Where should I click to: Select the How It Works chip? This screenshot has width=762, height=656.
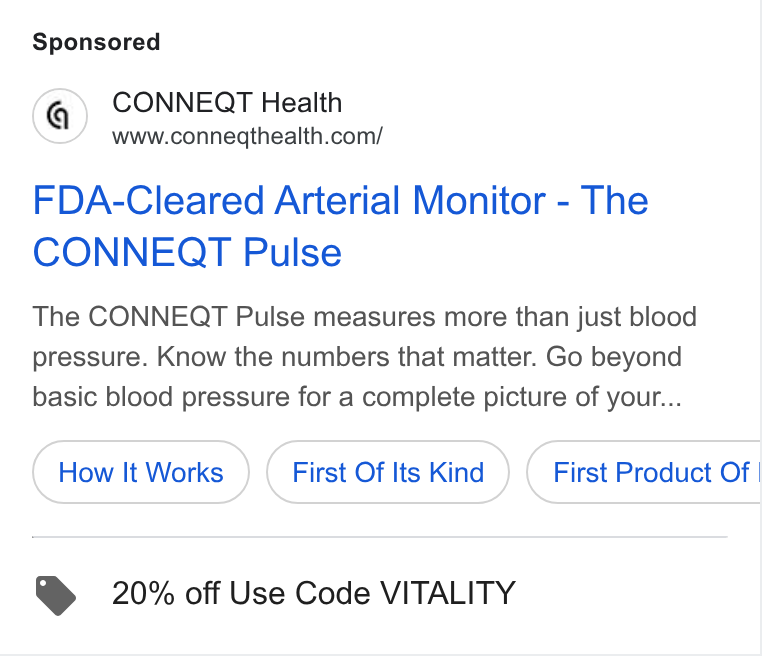click(141, 472)
